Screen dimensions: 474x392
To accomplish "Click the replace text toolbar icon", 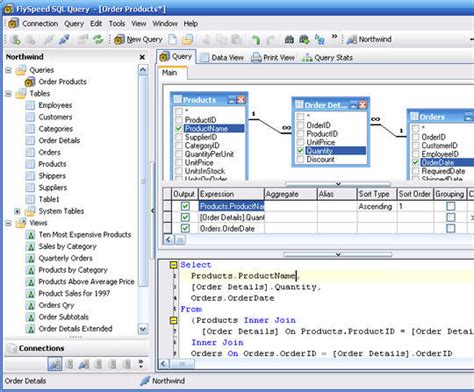I will pos(320,39).
